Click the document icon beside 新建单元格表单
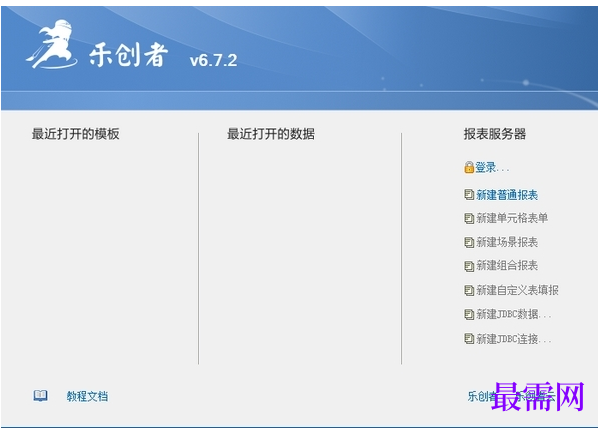 (x=469, y=218)
